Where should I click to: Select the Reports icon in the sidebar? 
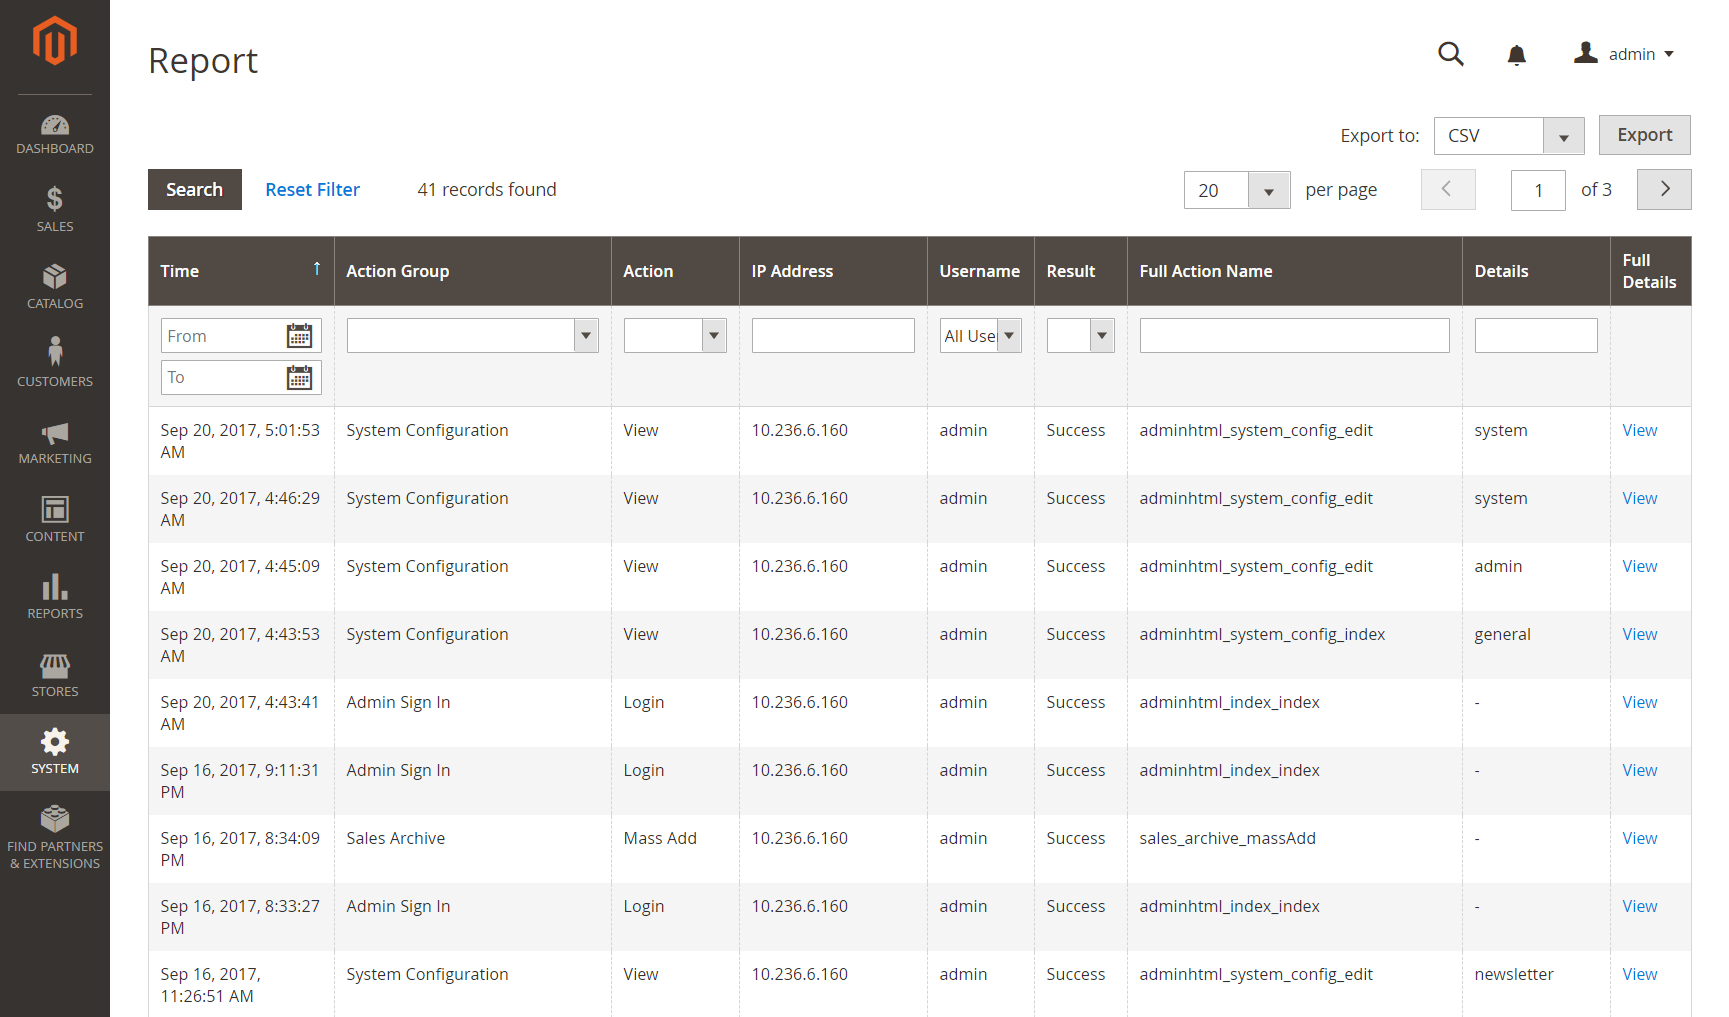55,595
